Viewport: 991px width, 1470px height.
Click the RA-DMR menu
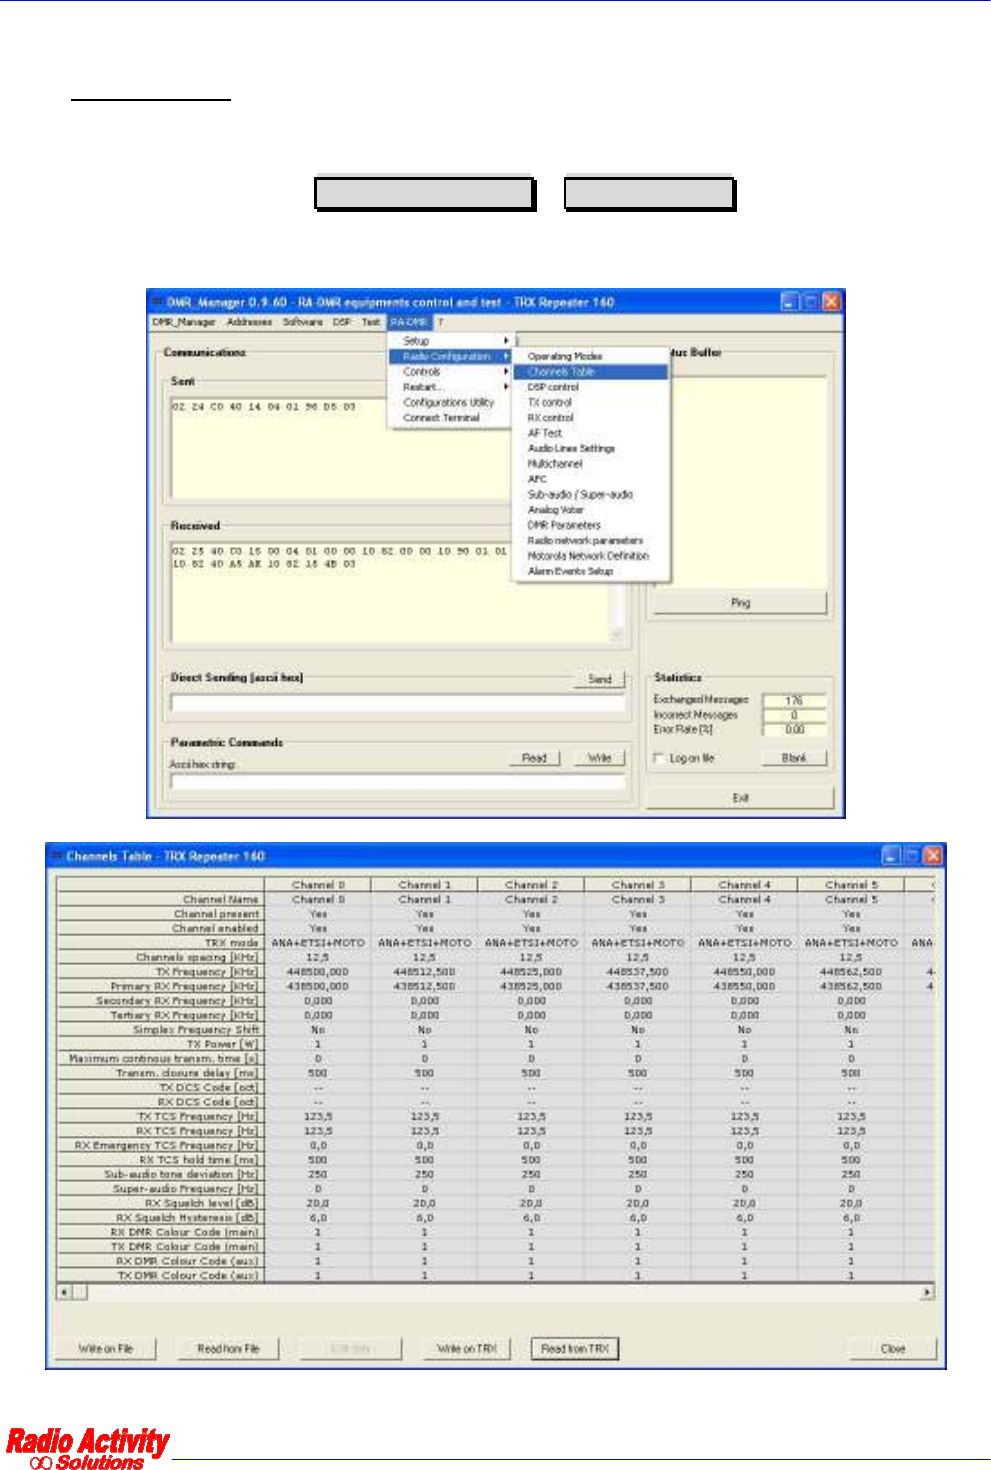(x=409, y=322)
